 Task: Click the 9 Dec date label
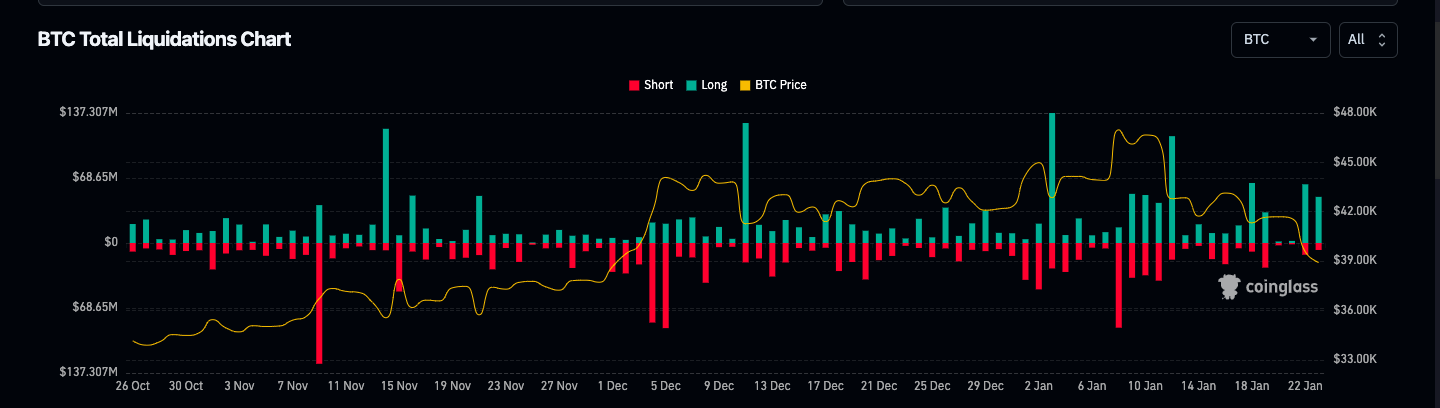719,385
